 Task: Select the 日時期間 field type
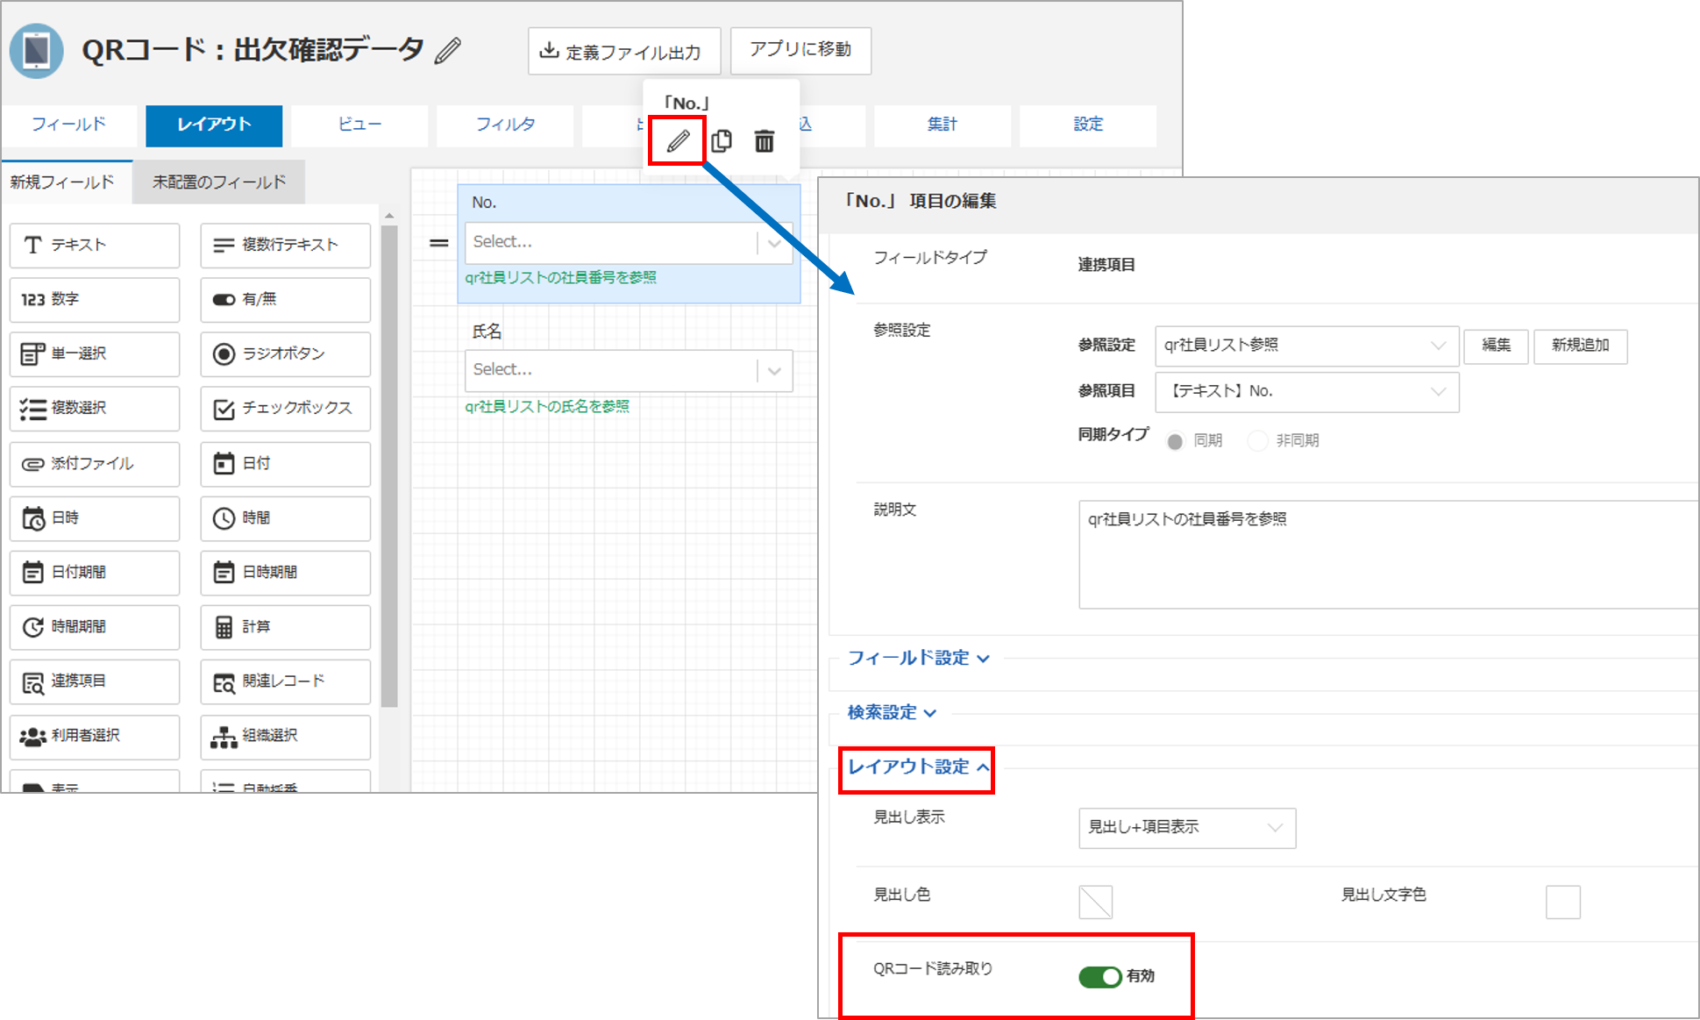tap(285, 572)
